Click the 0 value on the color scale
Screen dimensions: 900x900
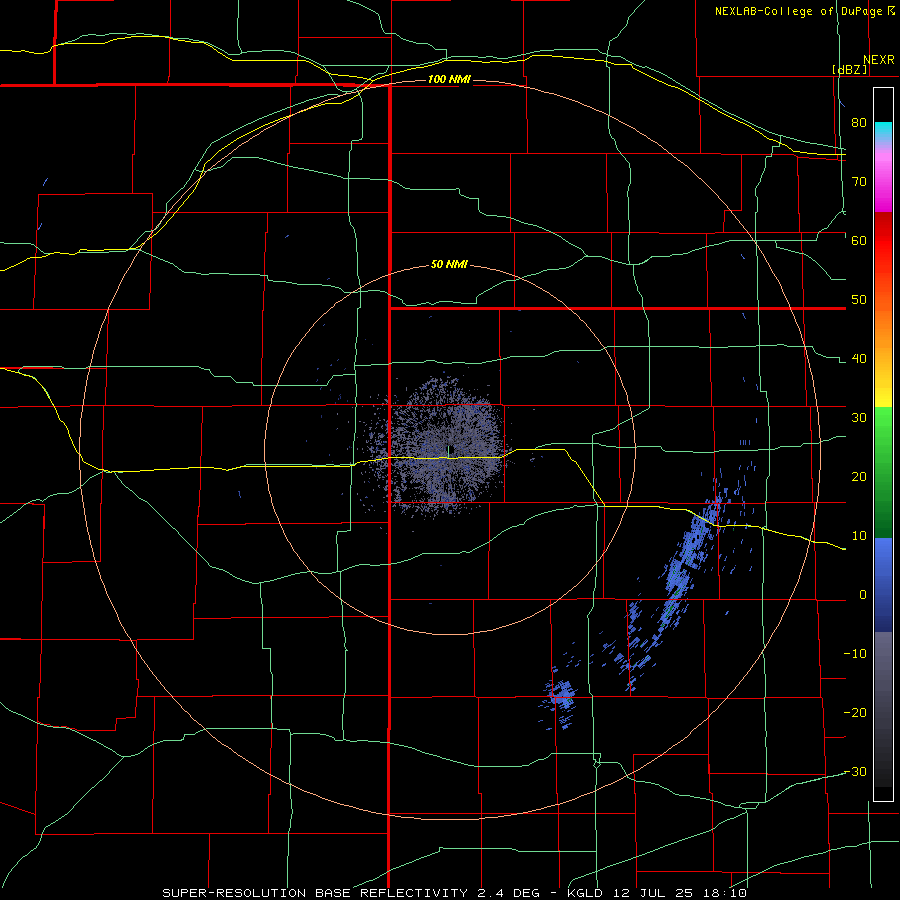click(x=863, y=595)
